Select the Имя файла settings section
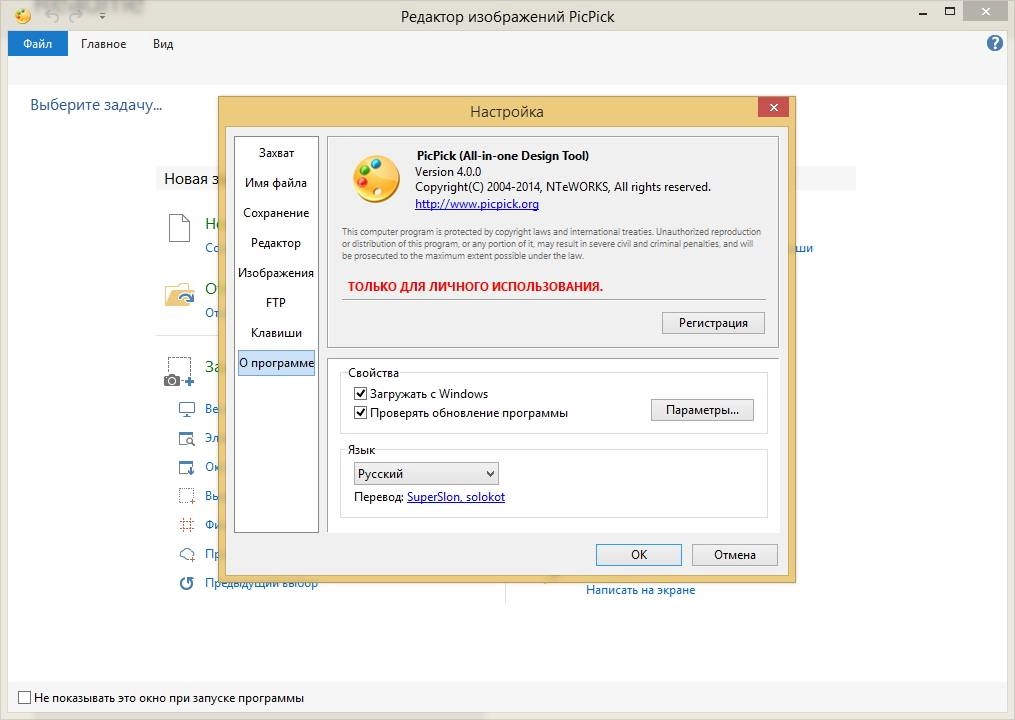1015x720 pixels. coord(276,183)
